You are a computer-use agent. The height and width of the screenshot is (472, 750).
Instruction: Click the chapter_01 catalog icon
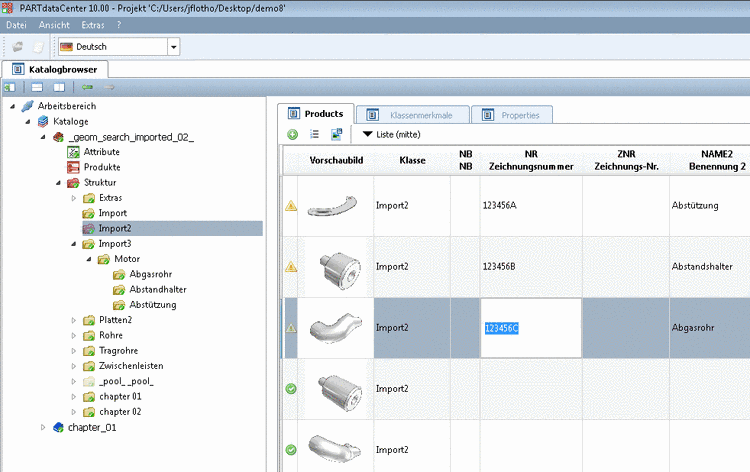58,428
